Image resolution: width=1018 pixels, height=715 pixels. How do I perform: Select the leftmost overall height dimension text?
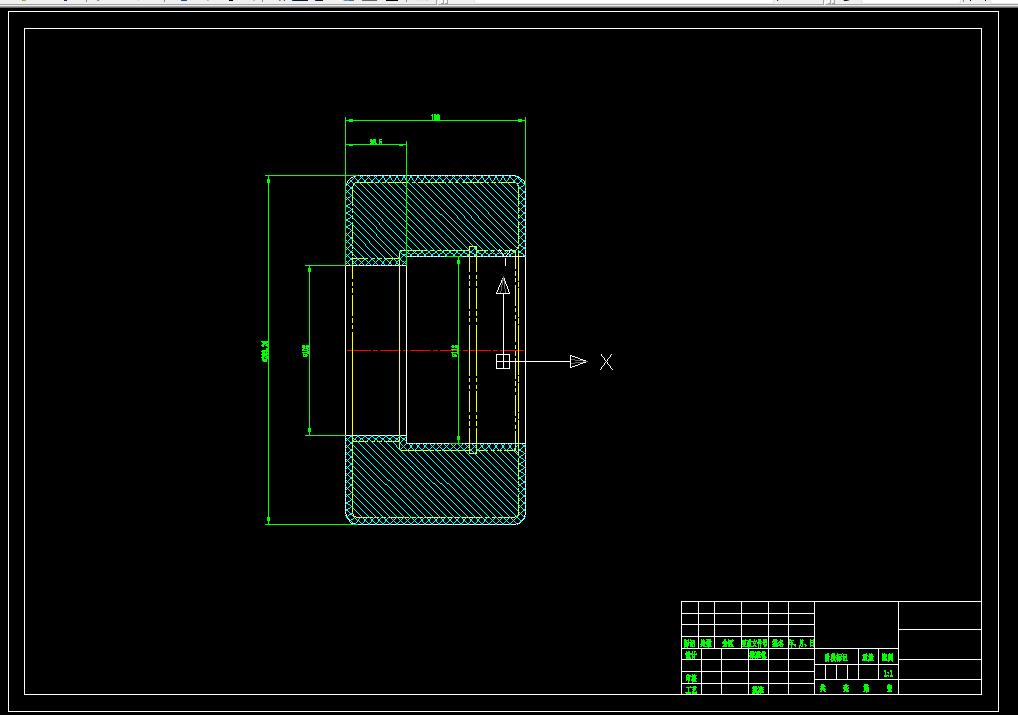coord(265,351)
